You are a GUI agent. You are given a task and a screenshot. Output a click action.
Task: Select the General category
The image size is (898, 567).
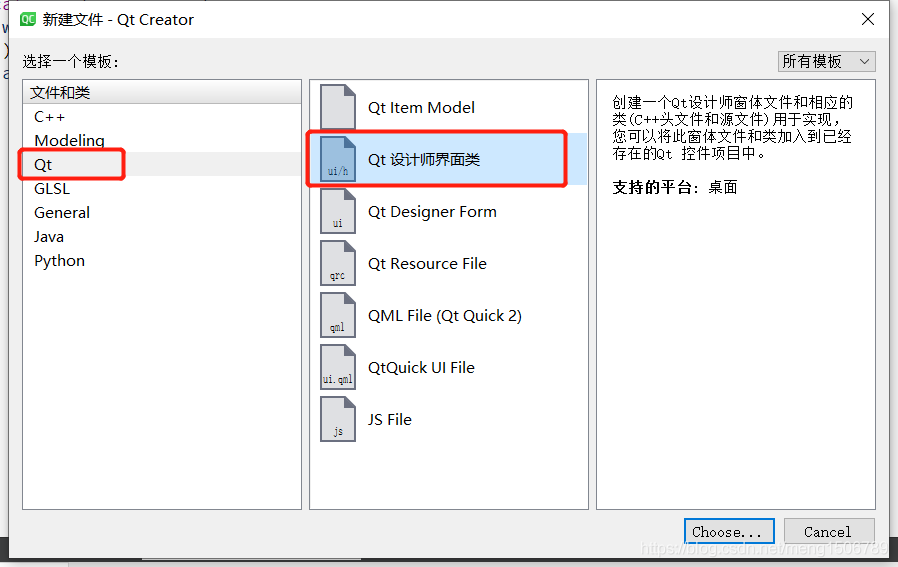pyautogui.click(x=162, y=212)
